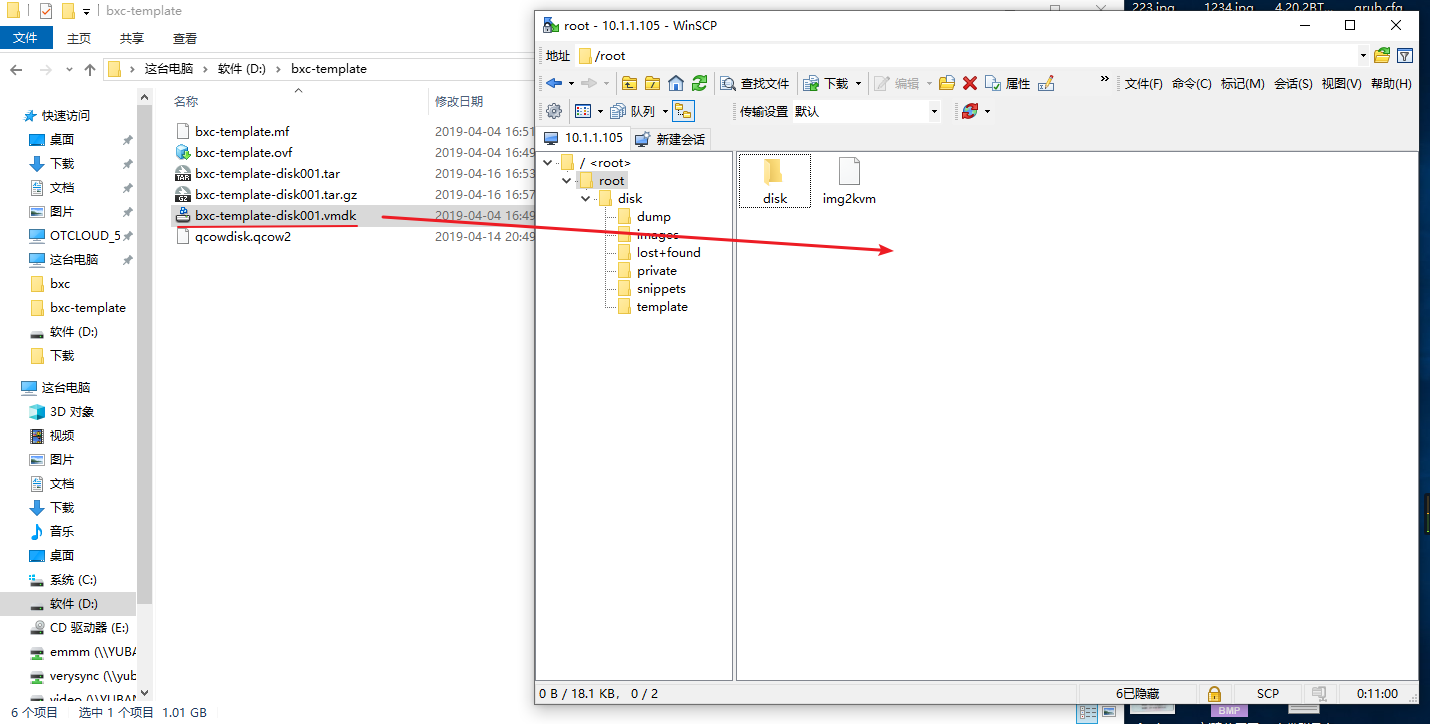Open the 传输设置 transfer settings combo box

click(867, 111)
